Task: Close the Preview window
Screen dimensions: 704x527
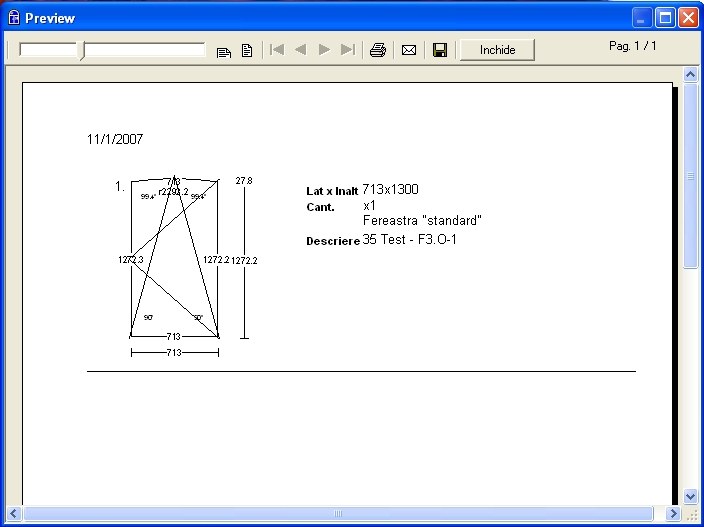Action: pos(688,18)
